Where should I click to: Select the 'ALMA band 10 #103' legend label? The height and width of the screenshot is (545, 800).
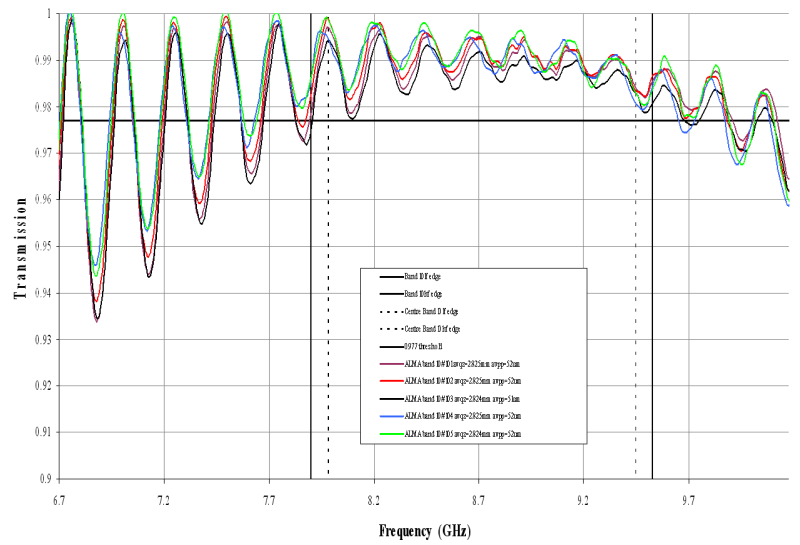click(462, 399)
